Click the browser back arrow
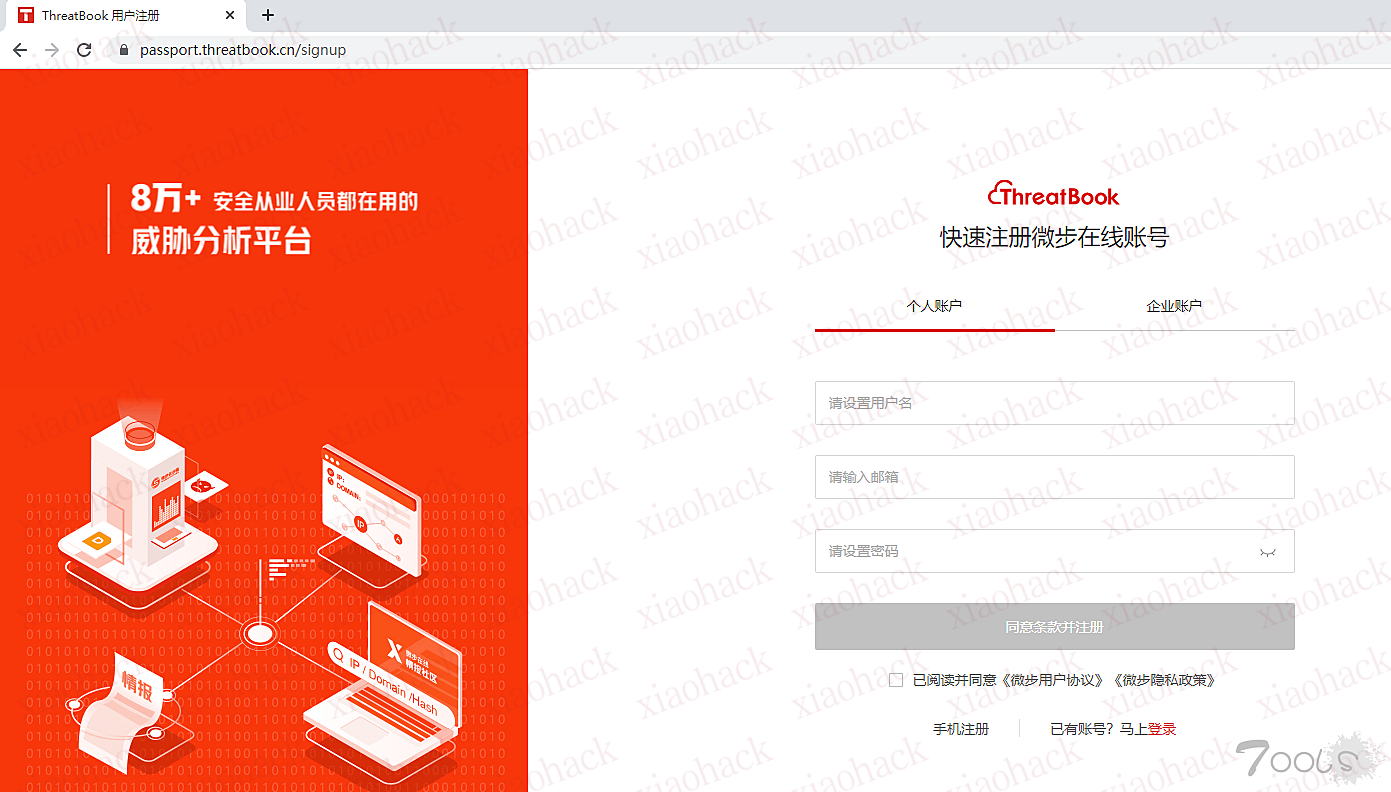1391x792 pixels. (20, 50)
